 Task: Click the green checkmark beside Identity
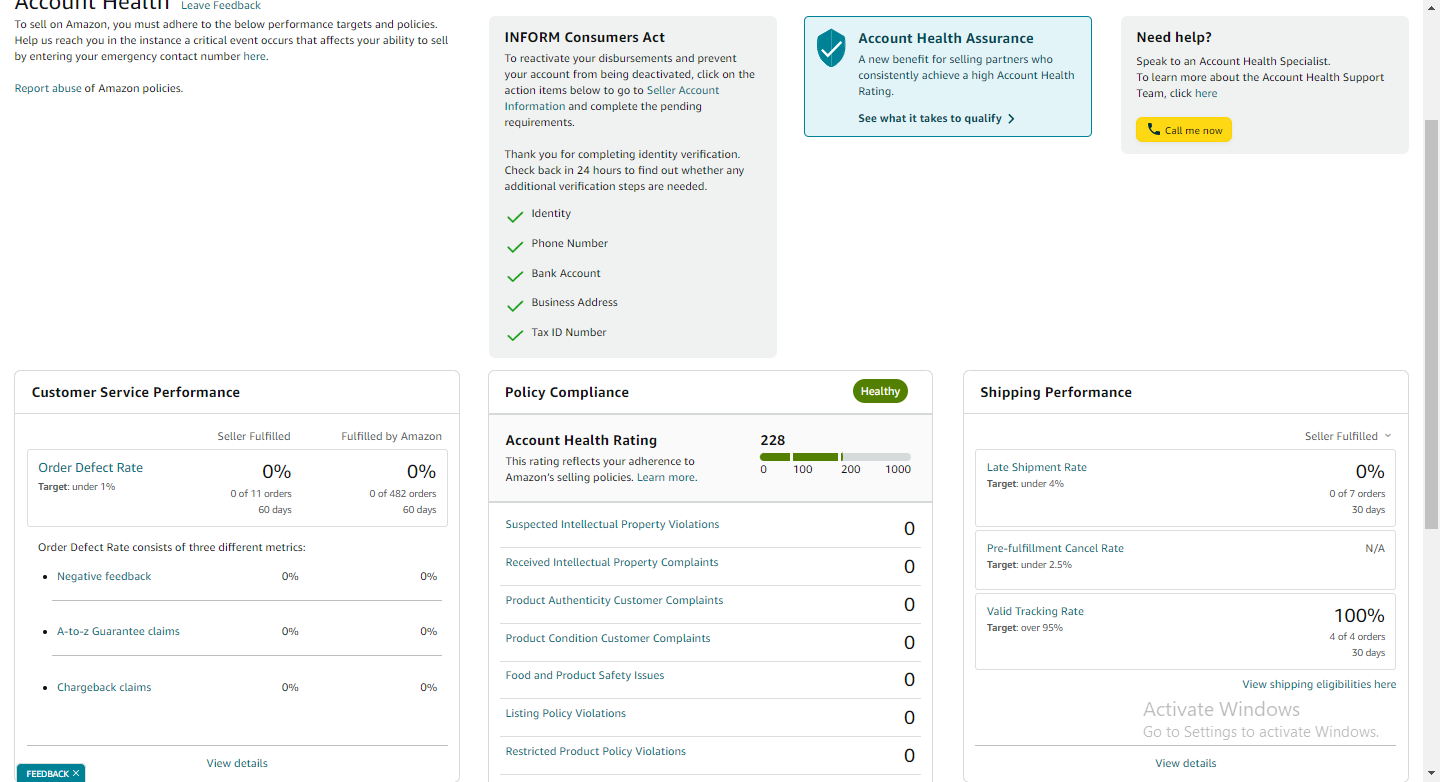(x=515, y=217)
